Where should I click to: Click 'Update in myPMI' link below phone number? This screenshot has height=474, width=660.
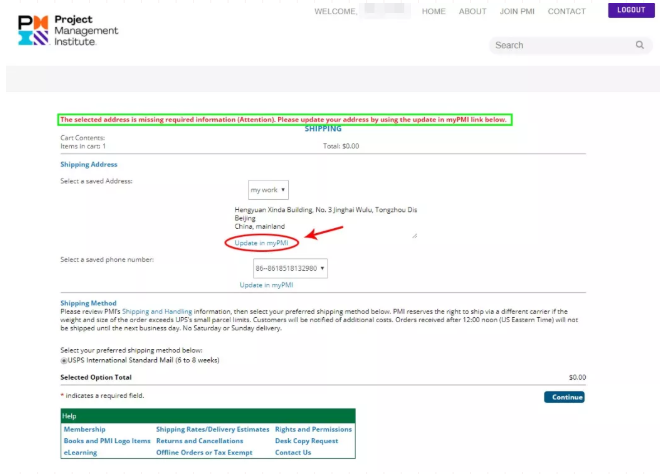pos(266,285)
